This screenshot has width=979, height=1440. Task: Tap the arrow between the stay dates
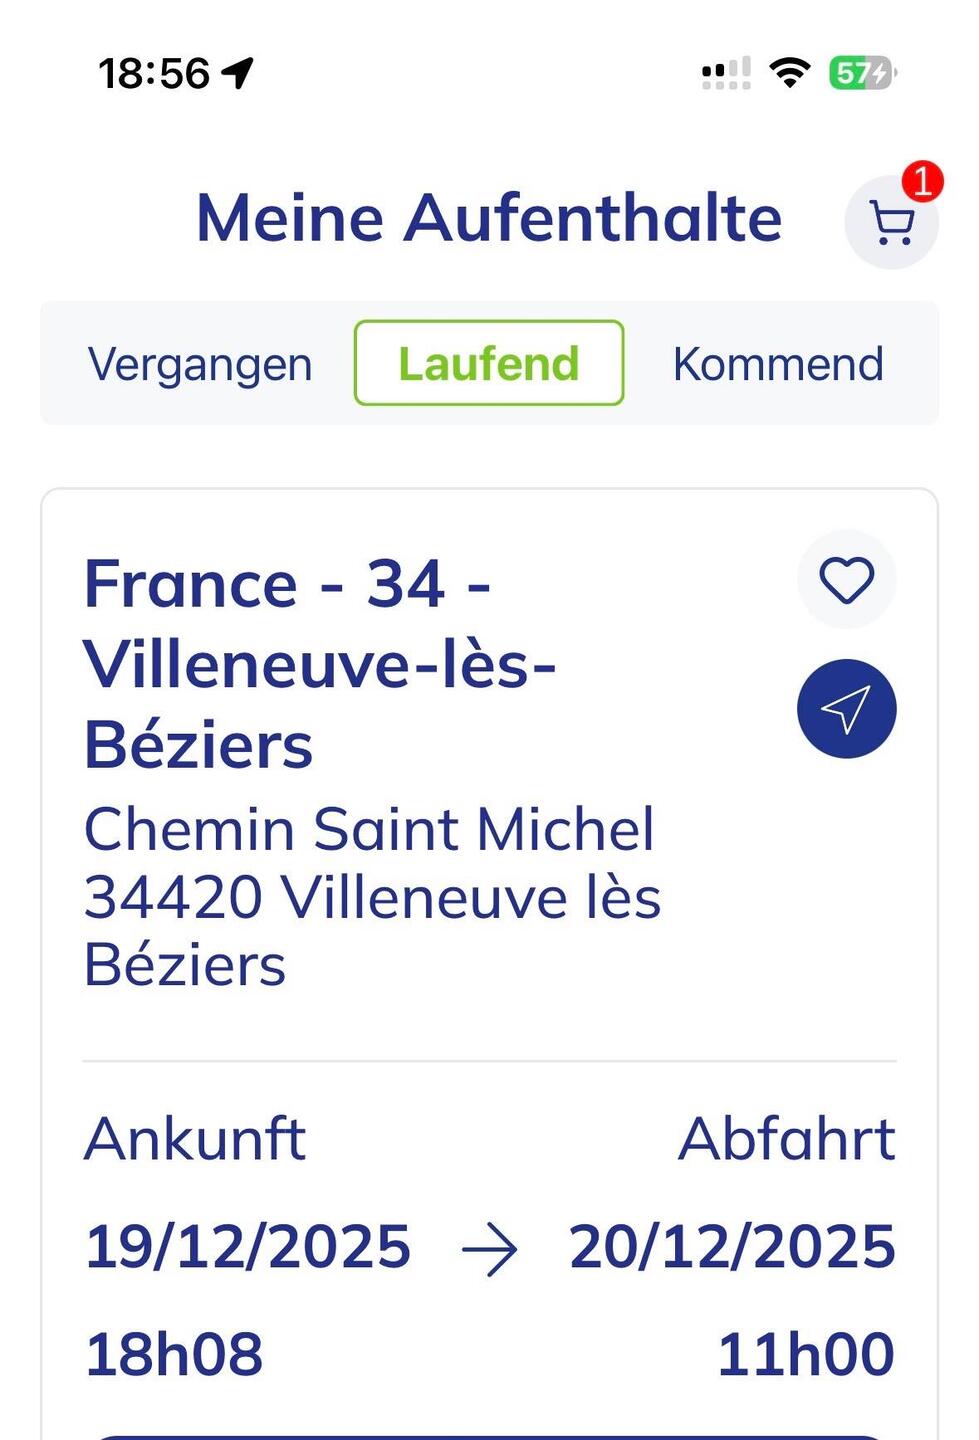[489, 1249]
